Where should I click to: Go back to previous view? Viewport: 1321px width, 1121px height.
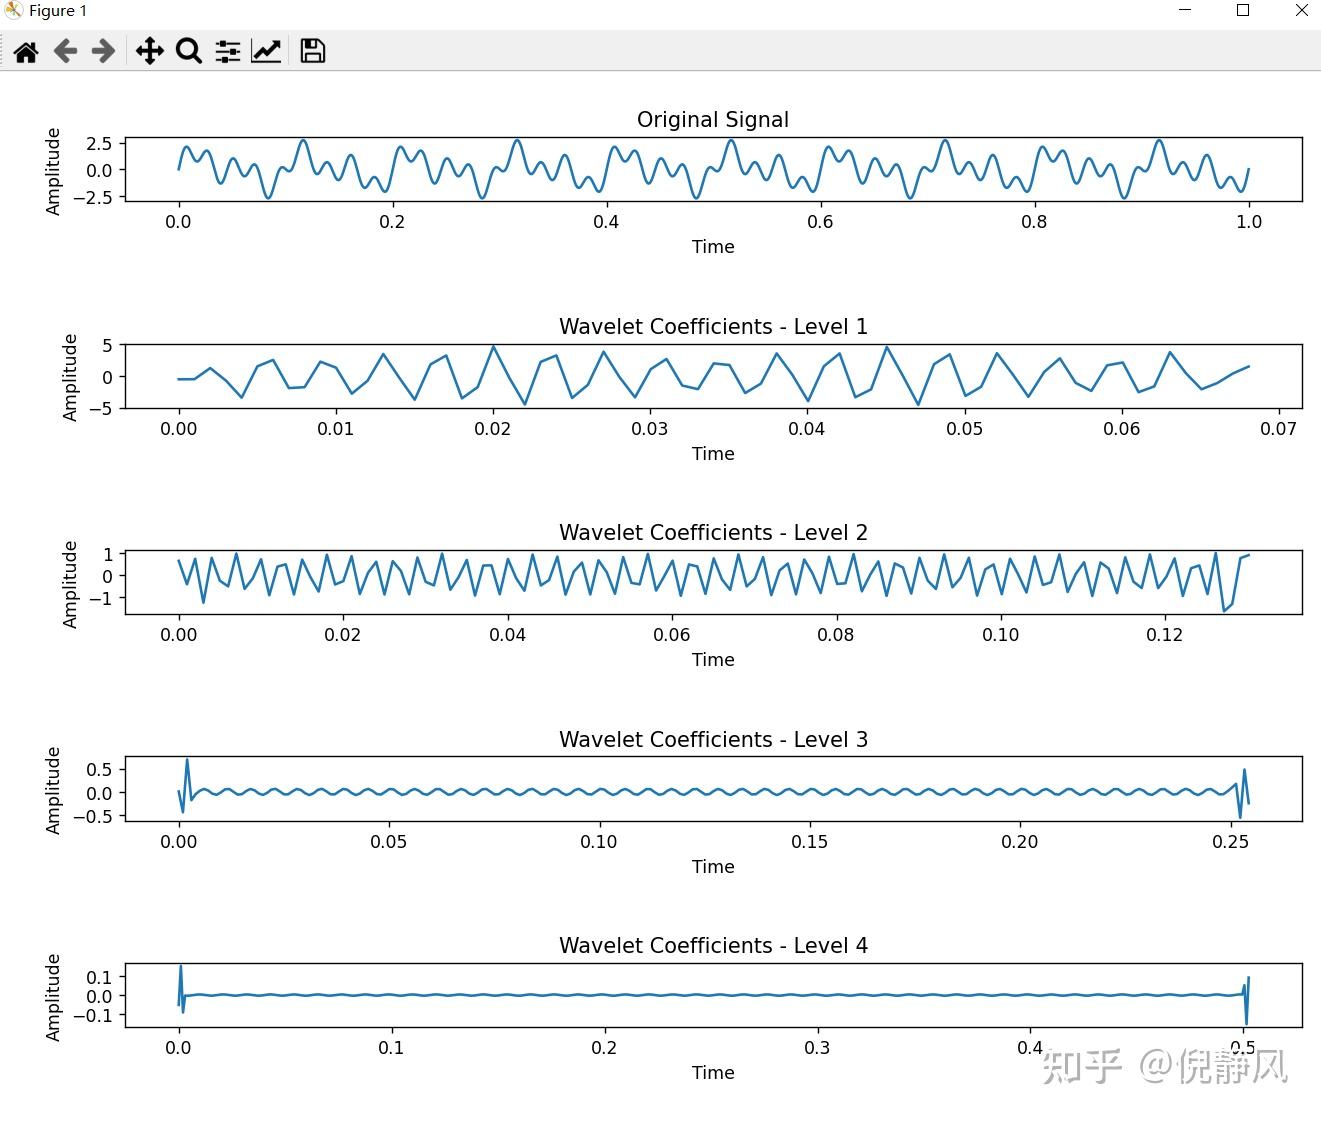click(65, 51)
